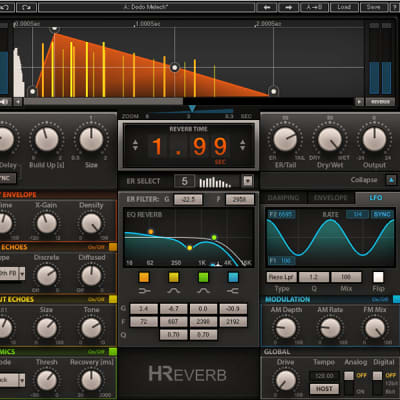Toggle the blue EQ band on/off square

click(x=233, y=277)
